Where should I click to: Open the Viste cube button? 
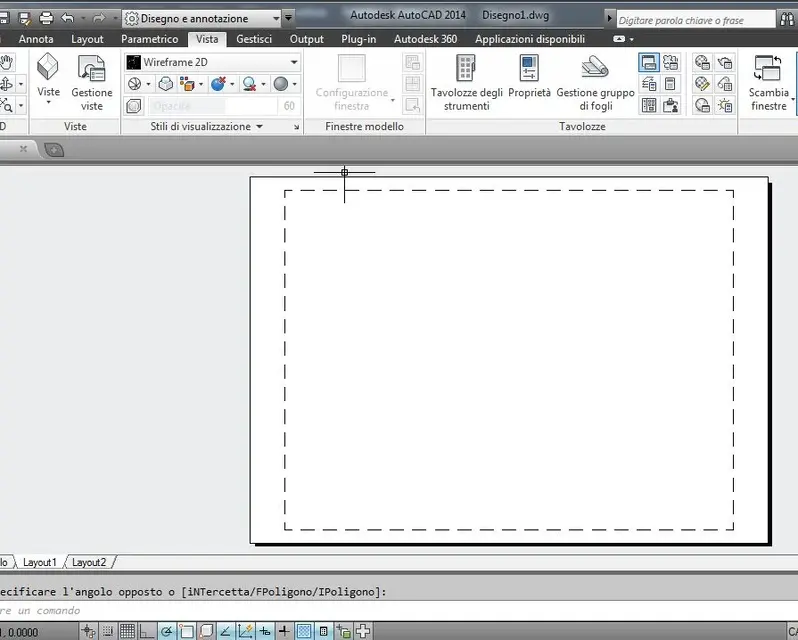(x=48, y=79)
